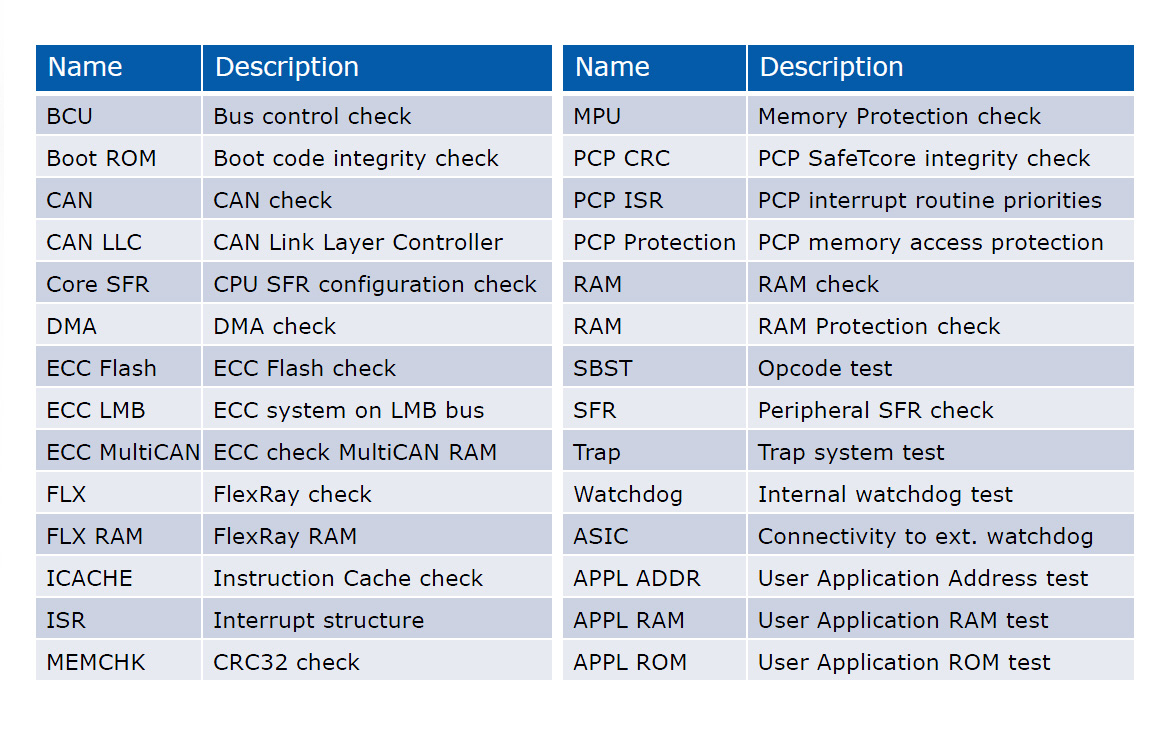Select the APPL ROM name cell
This screenshot has width=1162, height=734.
(x=630, y=662)
